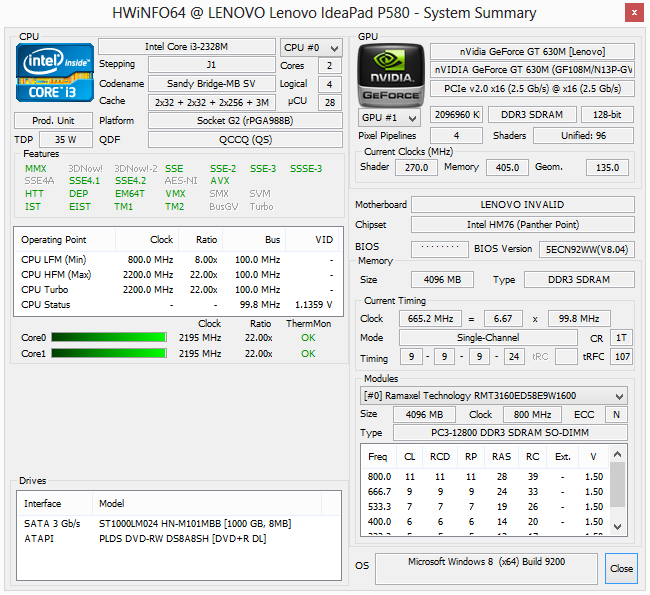The height and width of the screenshot is (595, 650).
Task: Click the SPD timings scrollbar down arrow
Action: [617, 527]
